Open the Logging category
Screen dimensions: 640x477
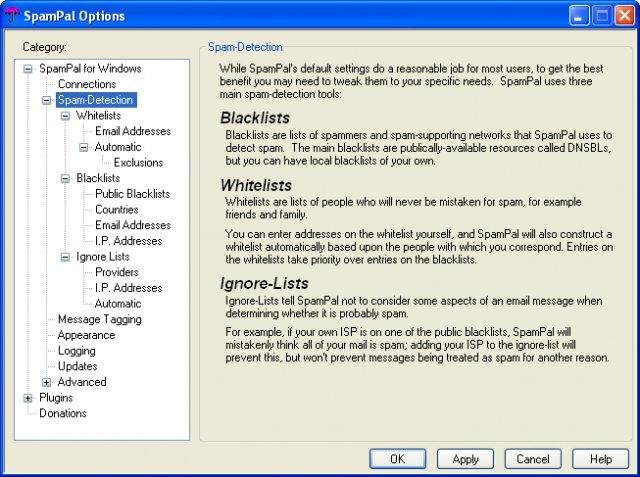(77, 351)
